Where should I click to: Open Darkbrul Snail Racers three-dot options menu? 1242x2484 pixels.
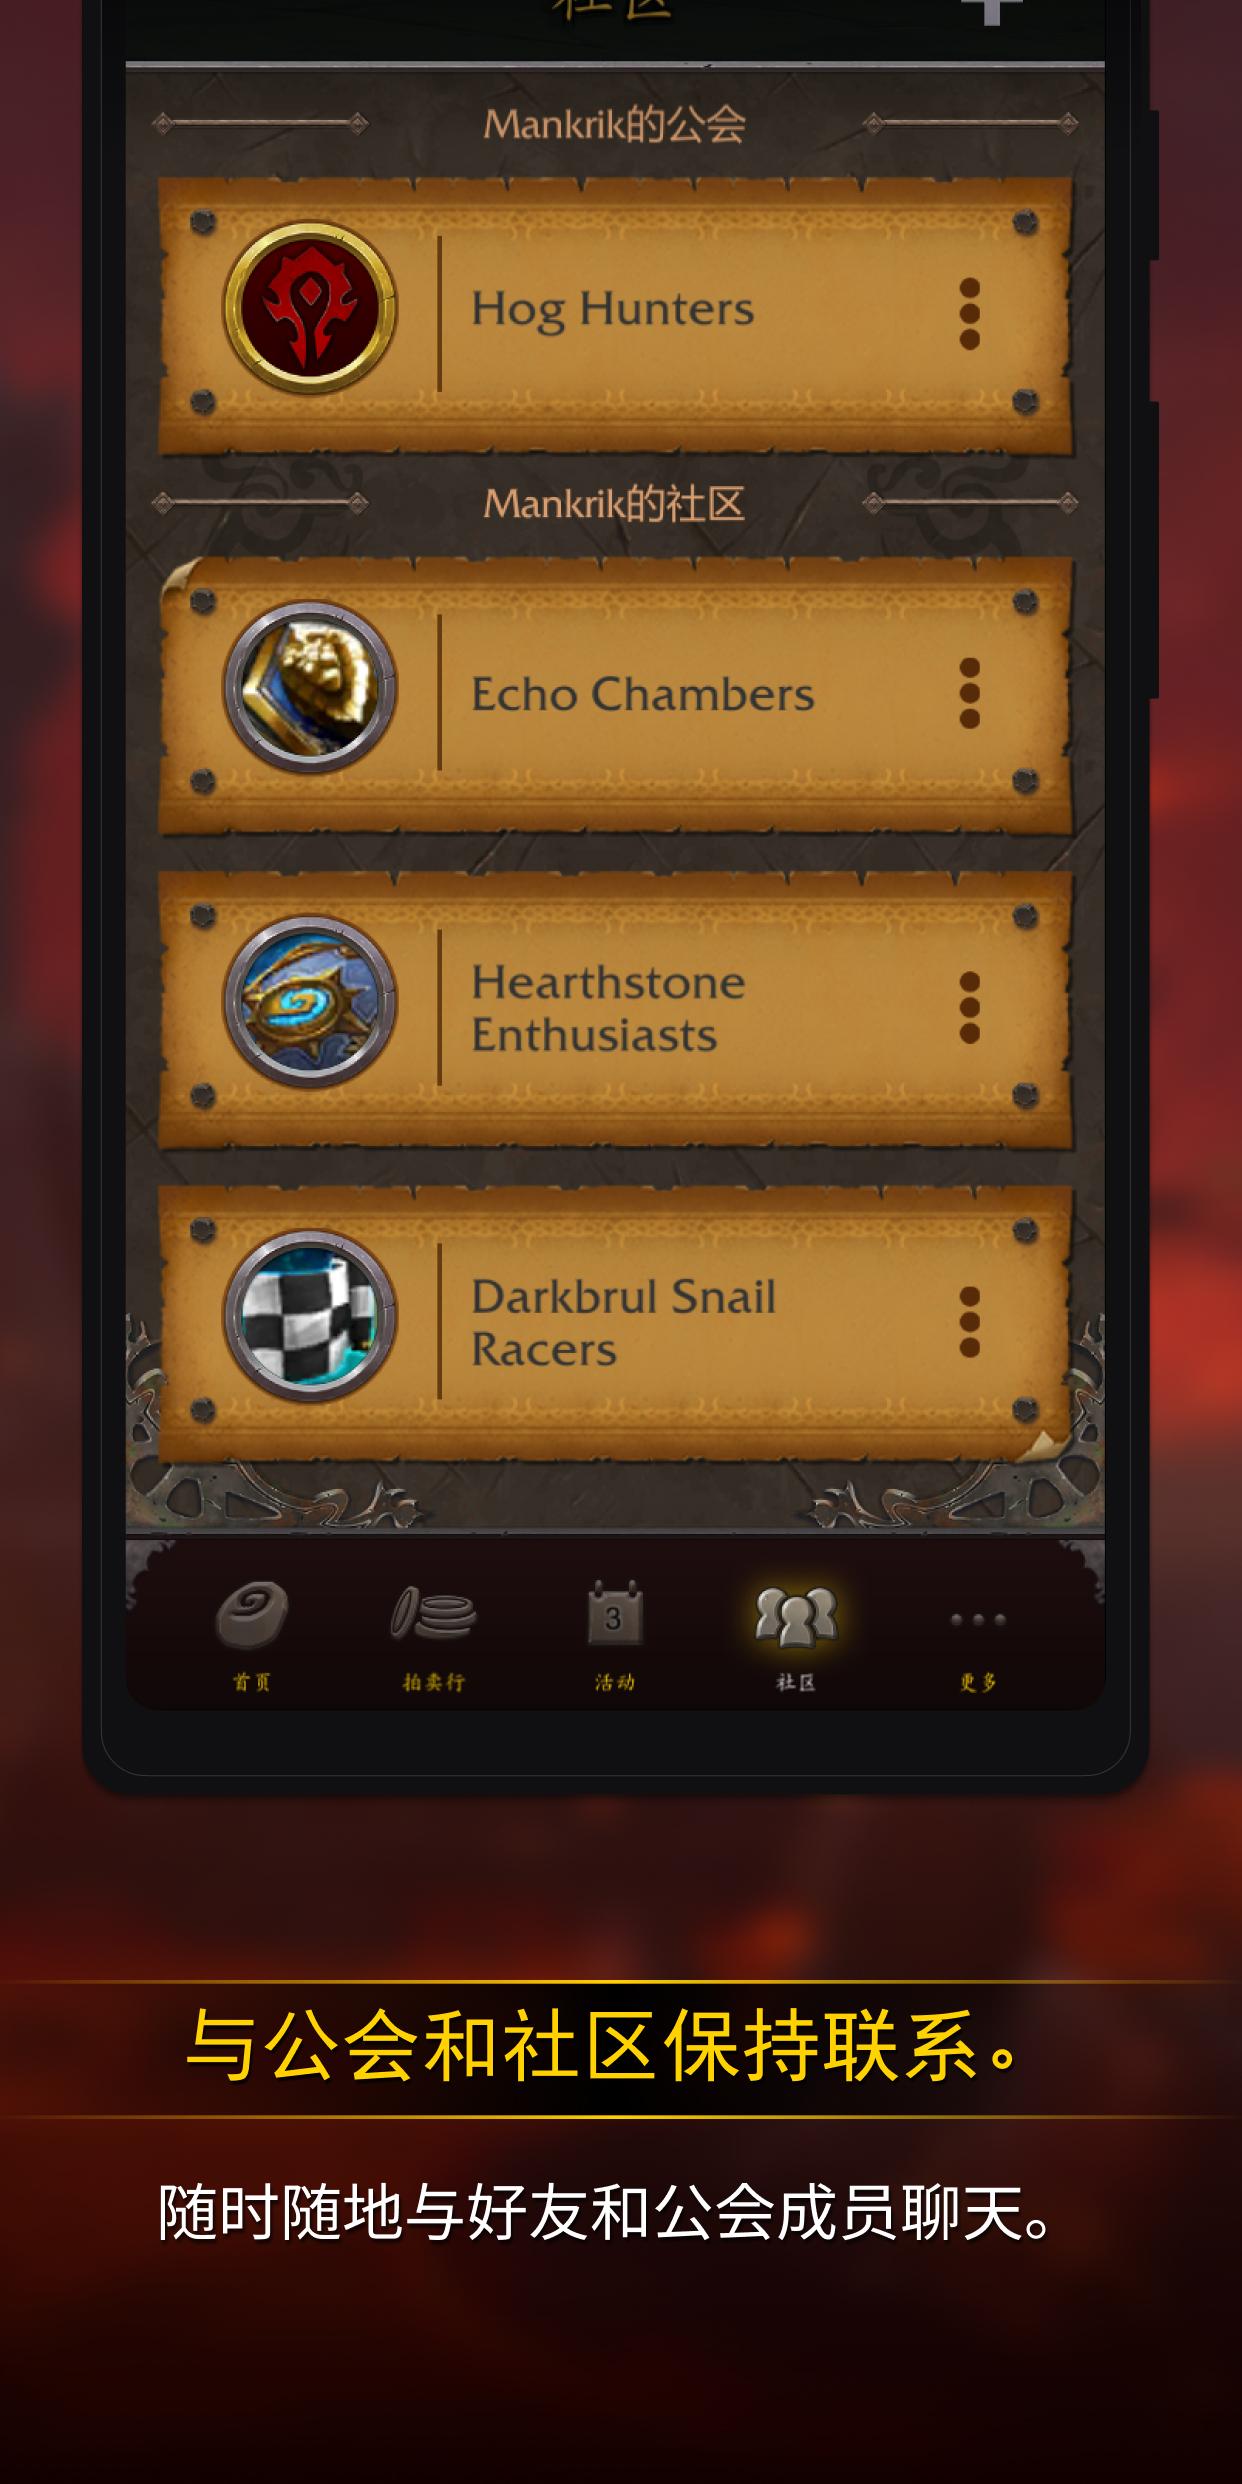[x=969, y=1322]
